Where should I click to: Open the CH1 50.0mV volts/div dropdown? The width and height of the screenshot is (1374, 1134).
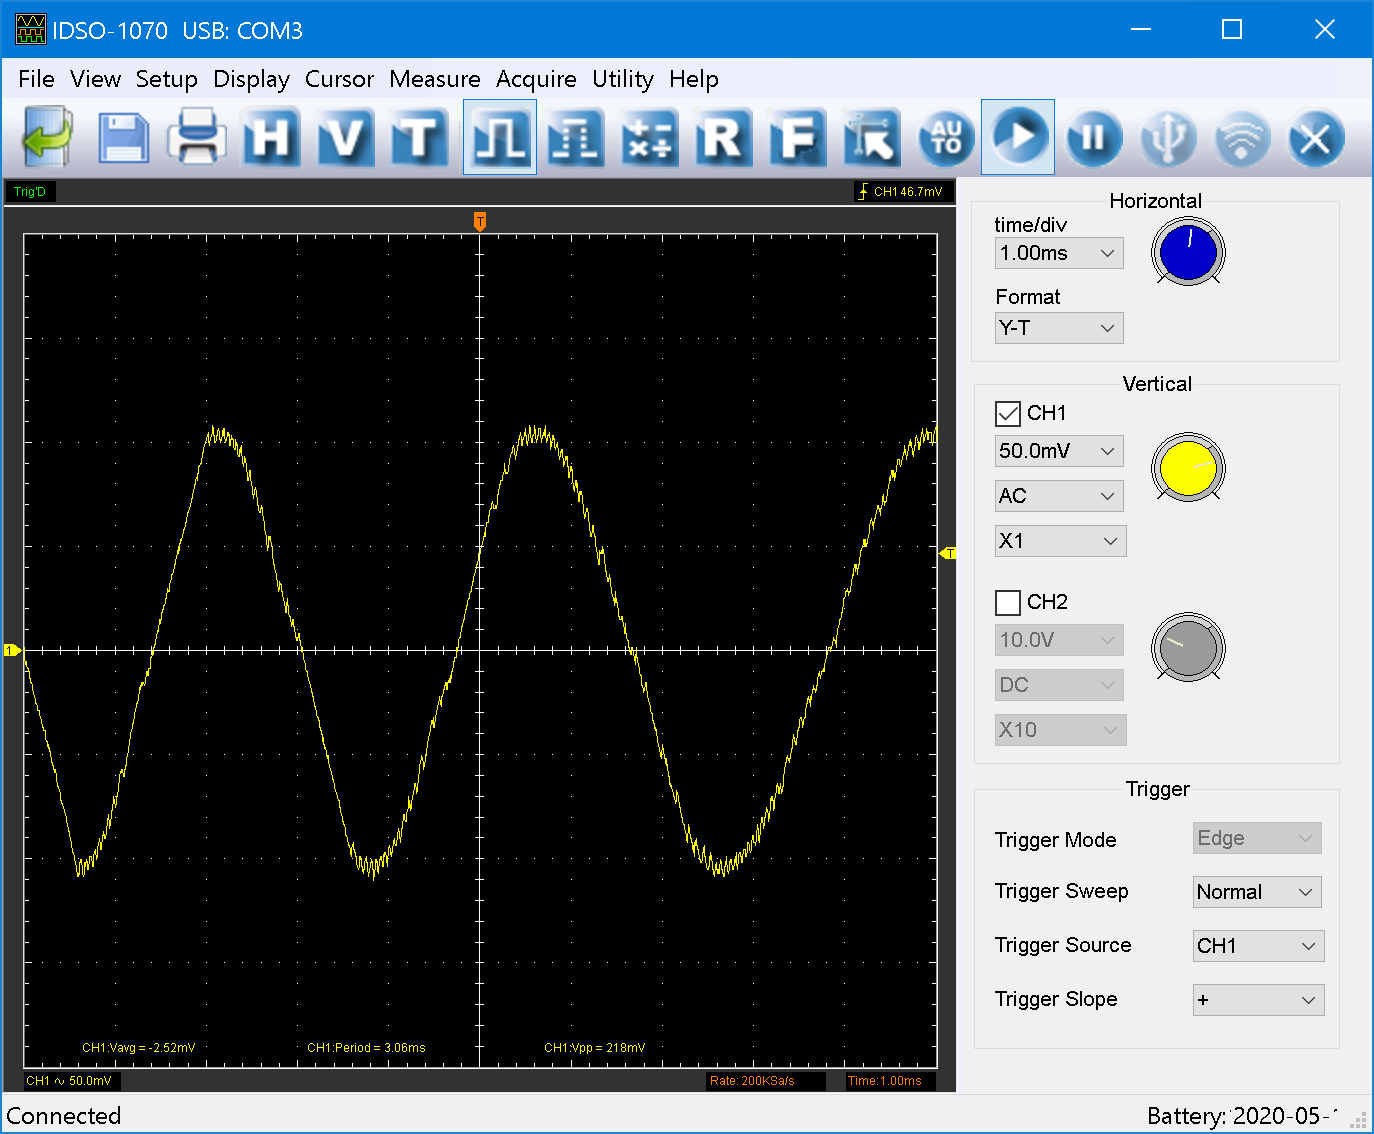pyautogui.click(x=1059, y=451)
